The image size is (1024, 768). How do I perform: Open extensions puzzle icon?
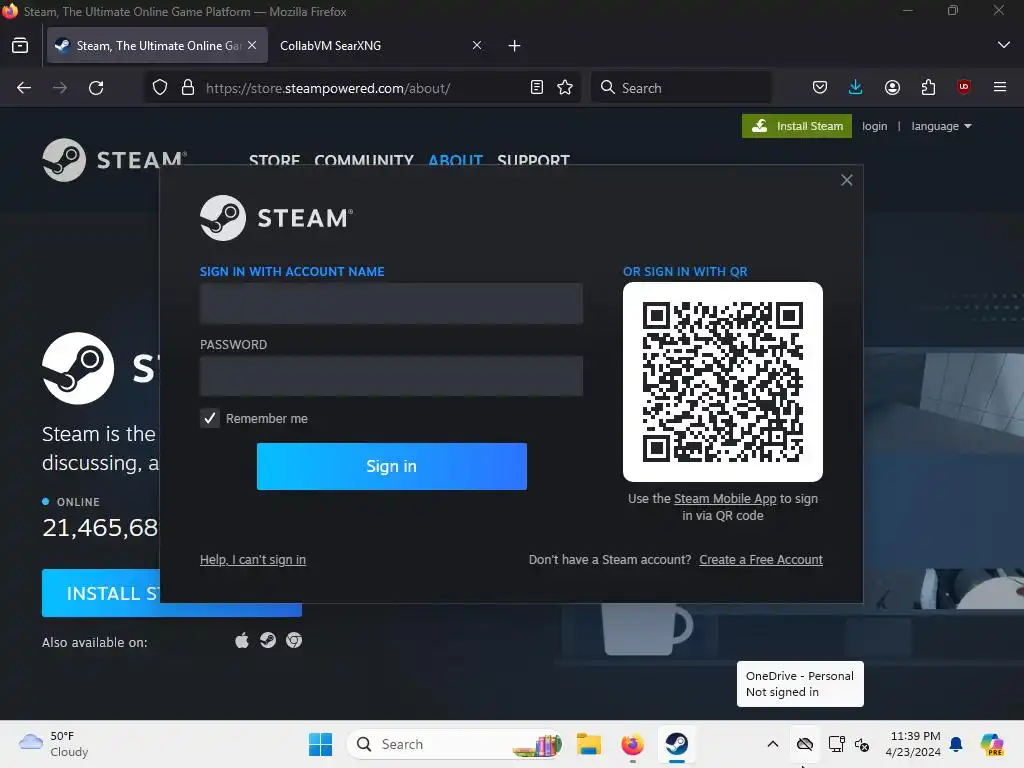coord(928,88)
